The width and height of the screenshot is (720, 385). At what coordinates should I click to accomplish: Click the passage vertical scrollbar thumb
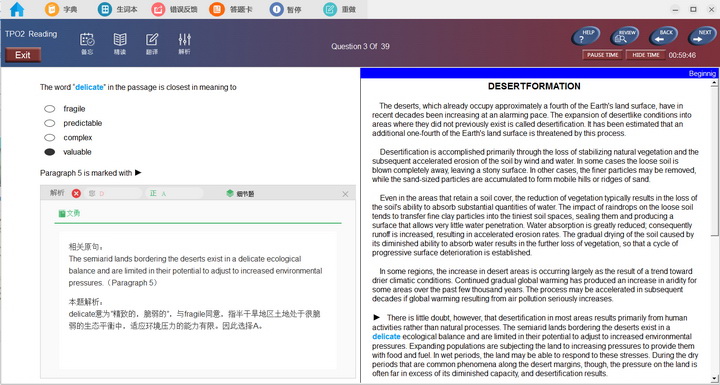(714, 162)
